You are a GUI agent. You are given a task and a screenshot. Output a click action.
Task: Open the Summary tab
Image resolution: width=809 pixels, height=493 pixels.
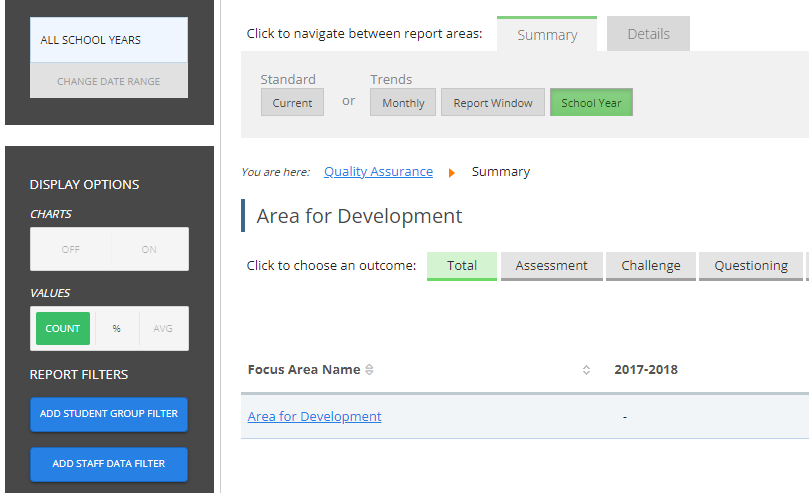coord(547,35)
